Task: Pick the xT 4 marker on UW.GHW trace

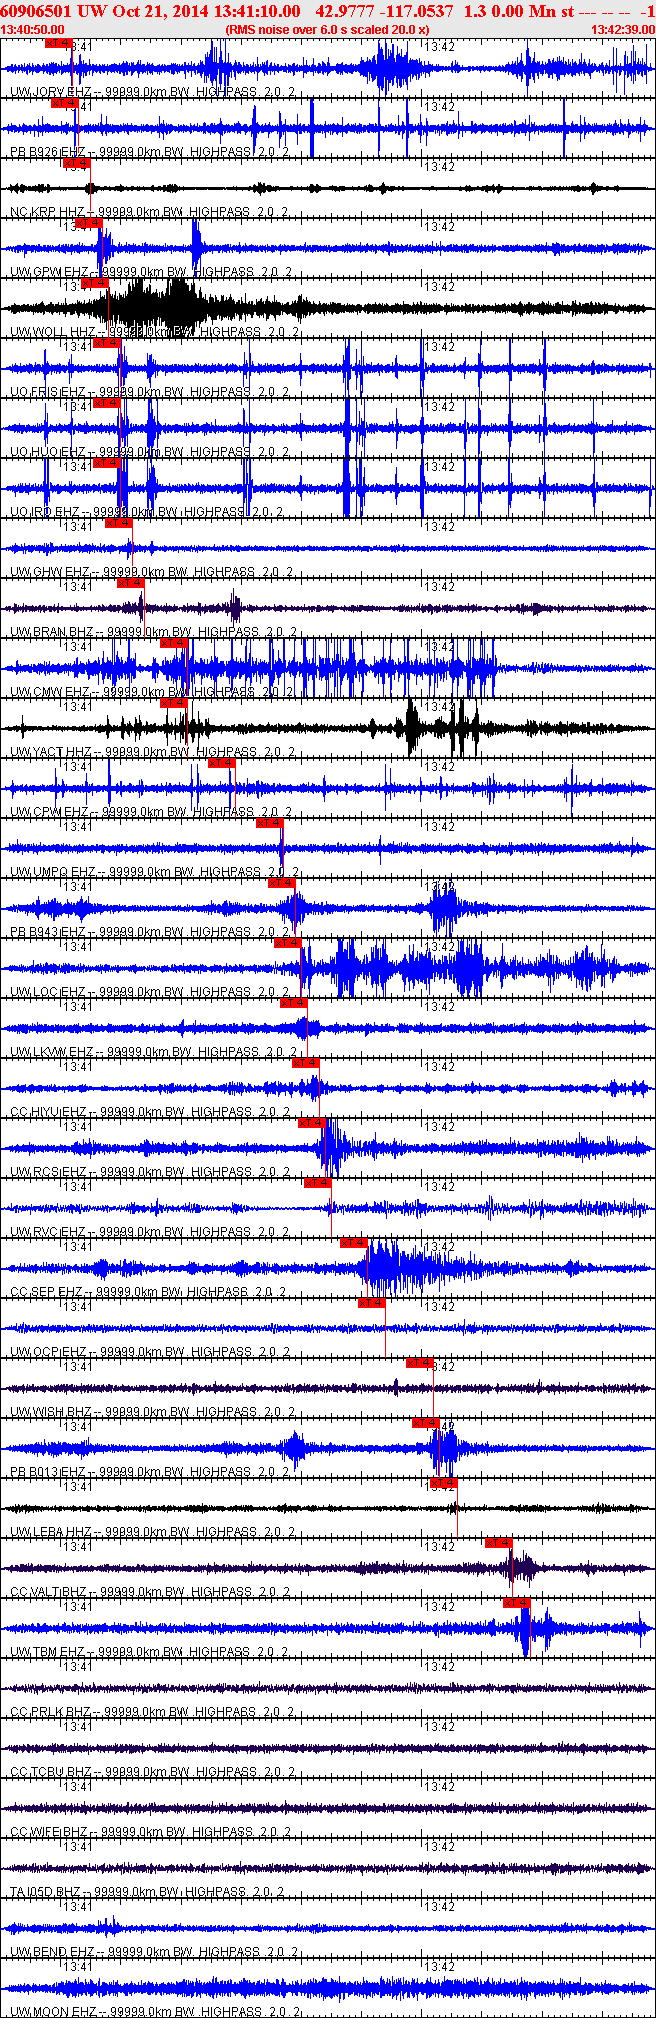Action: point(119,523)
